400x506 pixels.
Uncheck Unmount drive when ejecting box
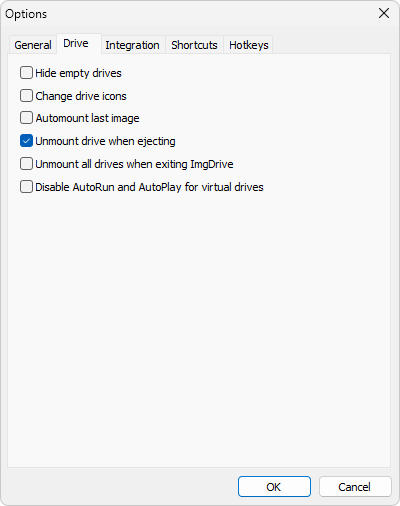(x=26, y=141)
